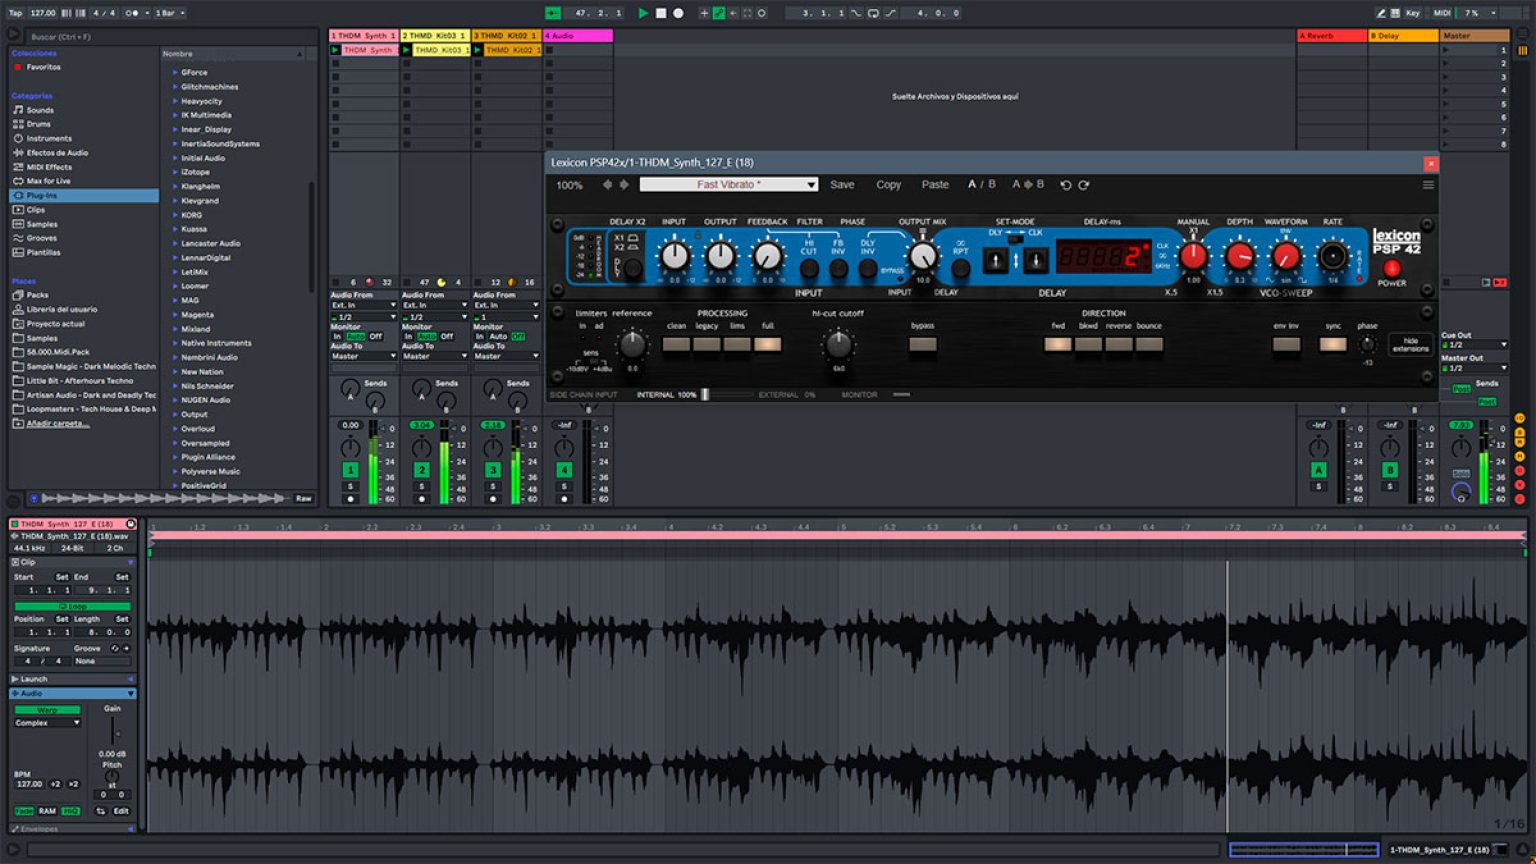The width and height of the screenshot is (1536, 864).
Task: Set track 2 Monitor to Off
Action: [x=447, y=336]
